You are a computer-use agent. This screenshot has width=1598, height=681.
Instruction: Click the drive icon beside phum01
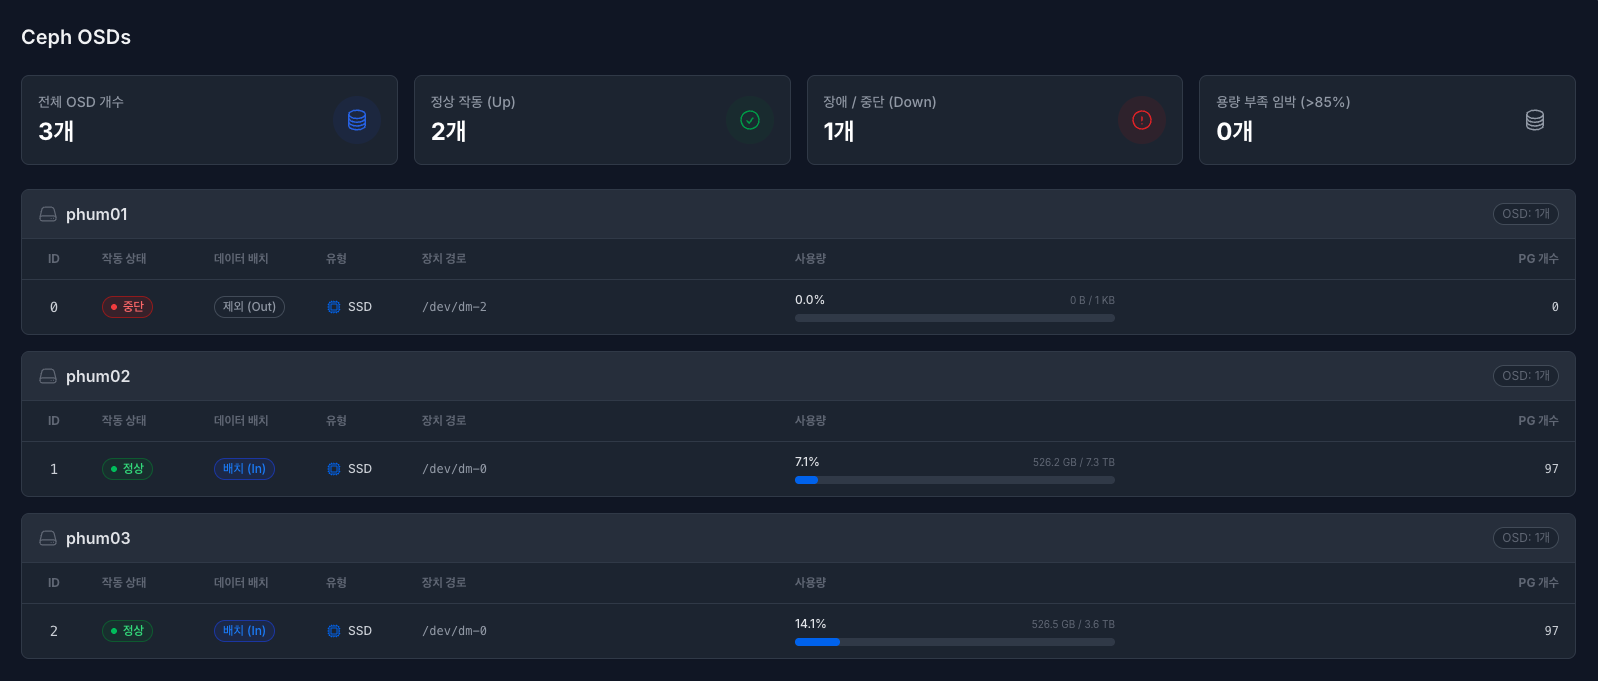[48, 214]
